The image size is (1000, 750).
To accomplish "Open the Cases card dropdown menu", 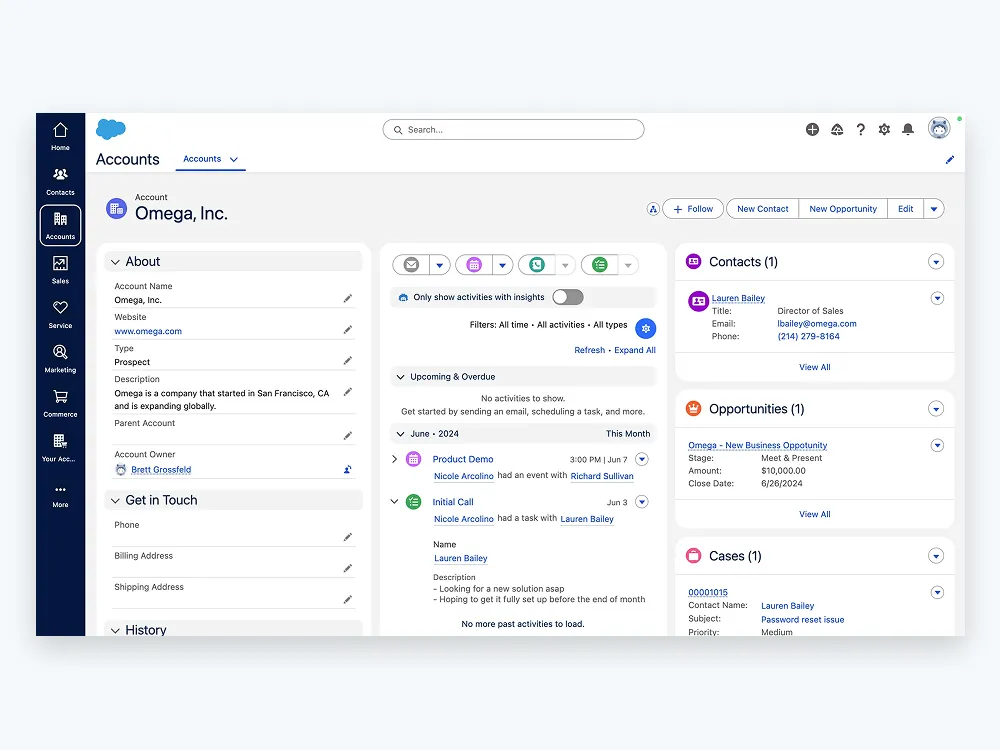I will pos(936,556).
